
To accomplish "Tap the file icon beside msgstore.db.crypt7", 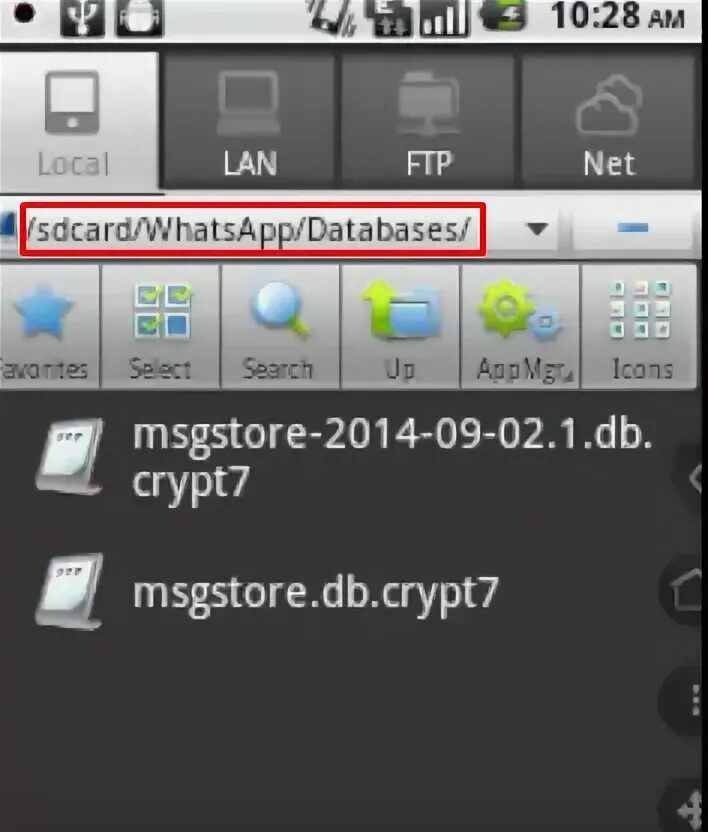I will [70, 591].
